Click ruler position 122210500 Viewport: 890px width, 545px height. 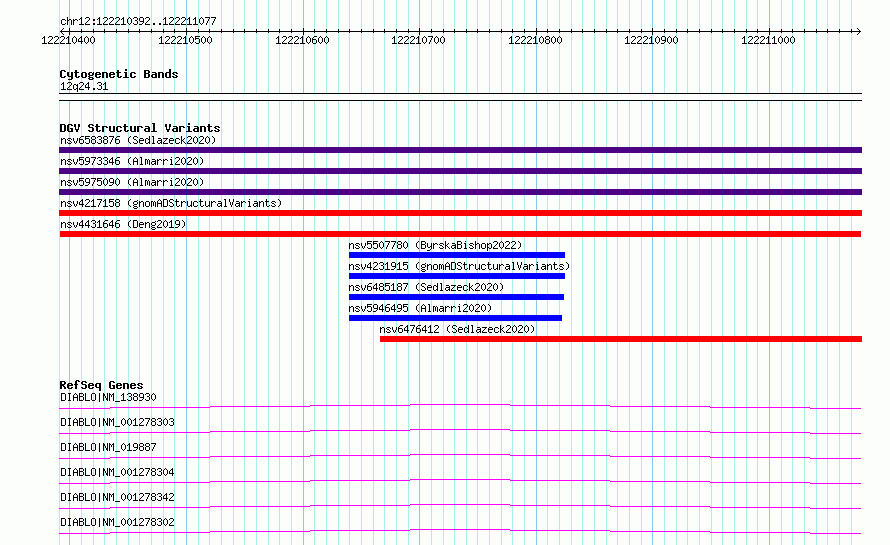pyautogui.click(x=185, y=40)
